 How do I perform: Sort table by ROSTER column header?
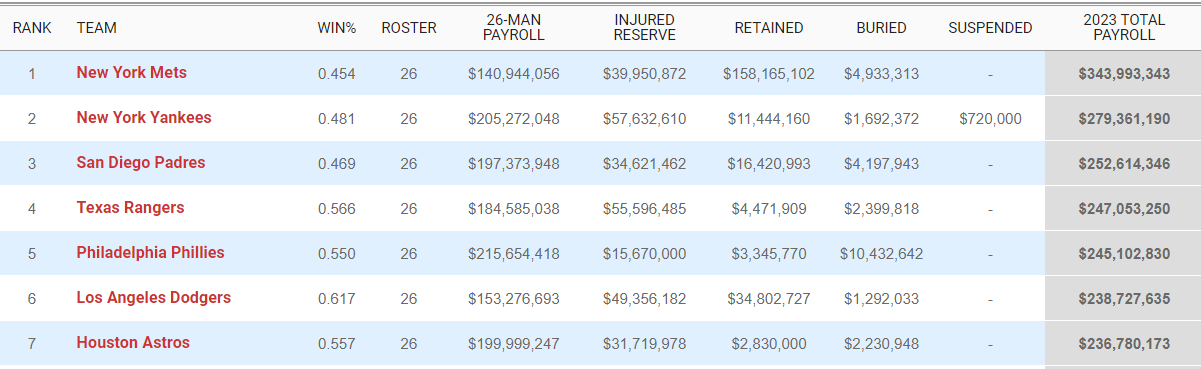pyautogui.click(x=409, y=28)
